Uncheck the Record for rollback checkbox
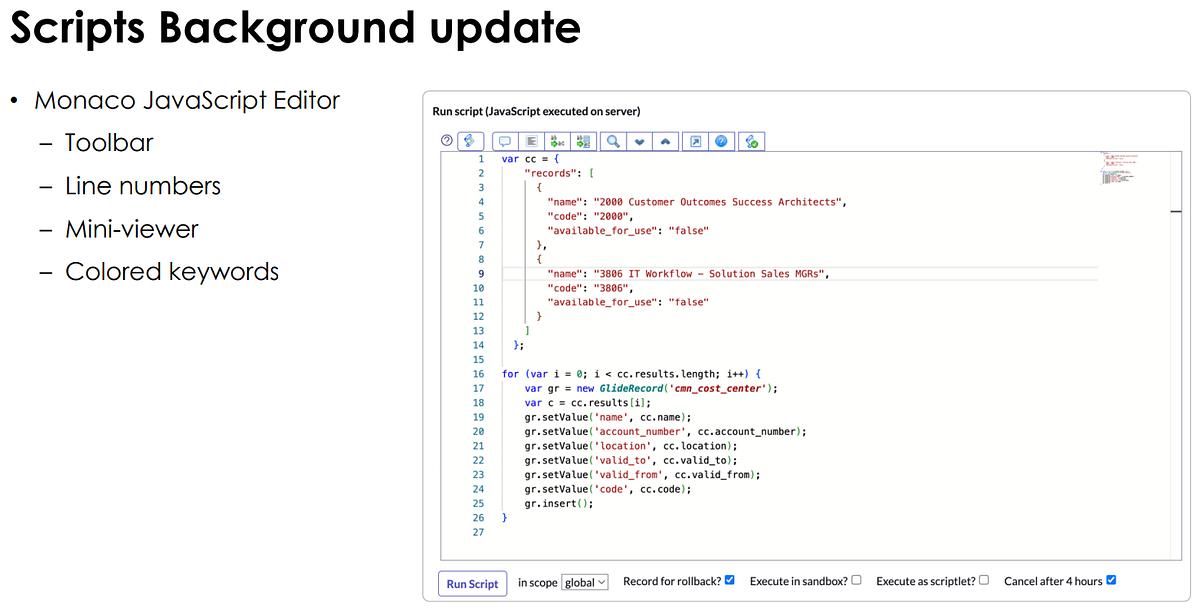The height and width of the screenshot is (608, 1200). tap(730, 580)
